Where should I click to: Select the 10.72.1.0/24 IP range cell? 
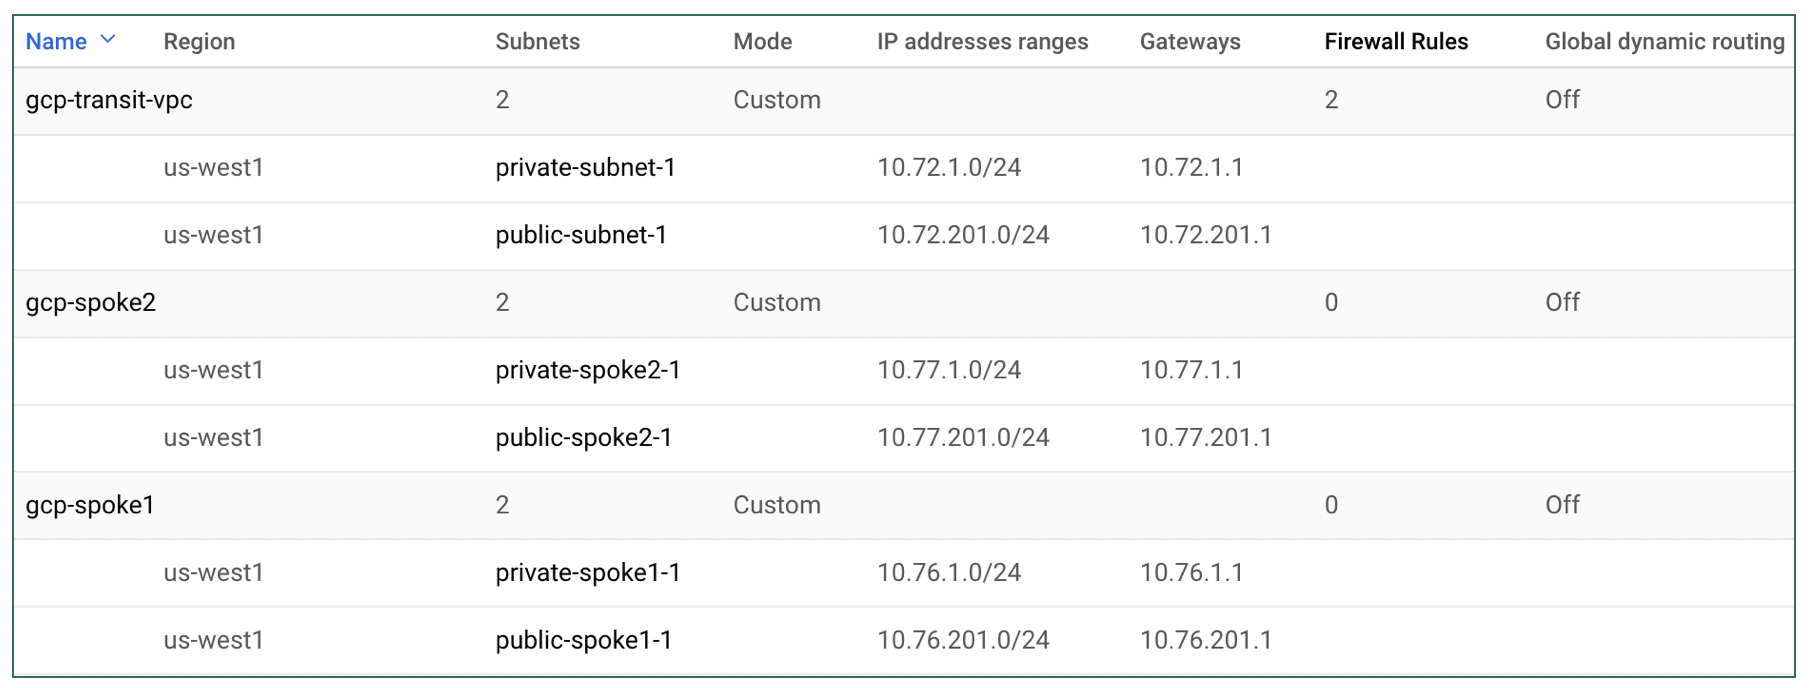coord(950,168)
